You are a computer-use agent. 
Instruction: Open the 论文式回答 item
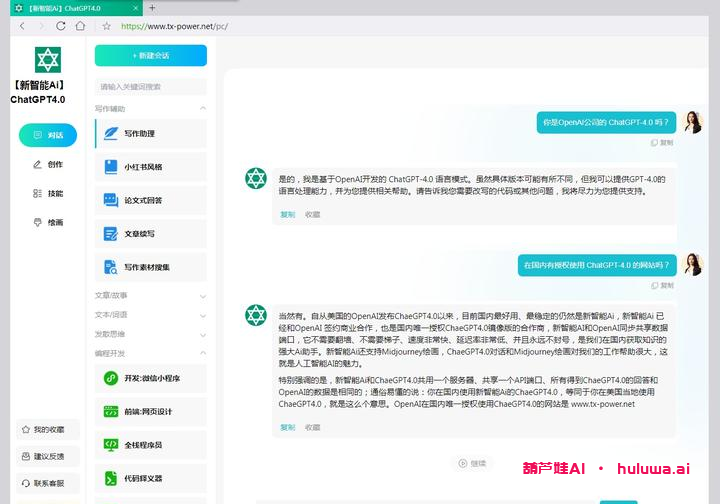(151, 201)
